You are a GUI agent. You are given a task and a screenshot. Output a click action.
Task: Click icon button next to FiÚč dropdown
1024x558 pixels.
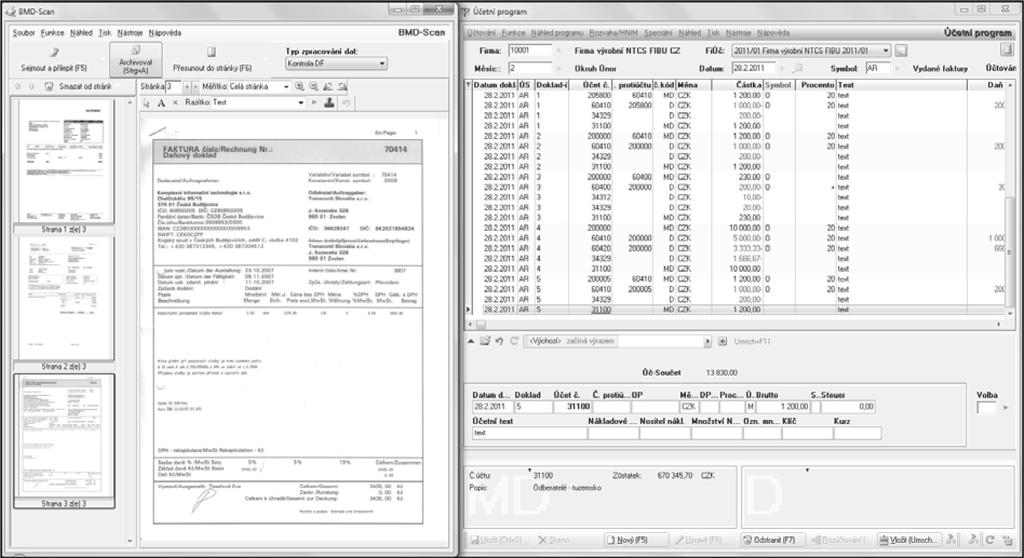coord(901,50)
